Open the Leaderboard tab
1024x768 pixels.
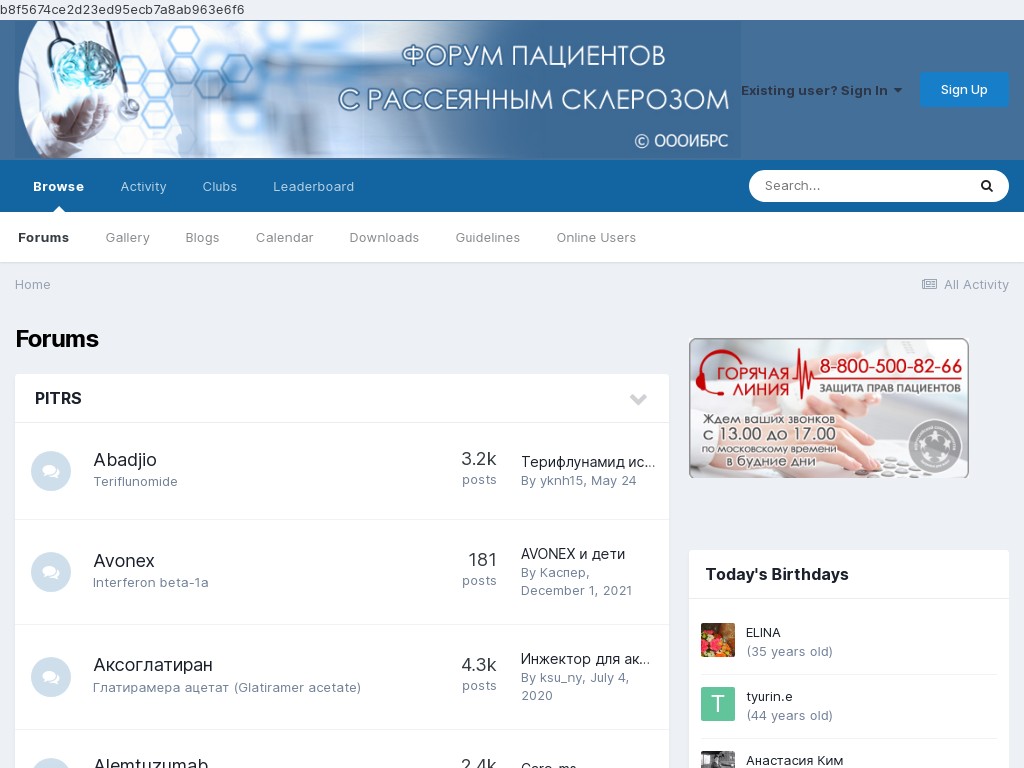[313, 186]
